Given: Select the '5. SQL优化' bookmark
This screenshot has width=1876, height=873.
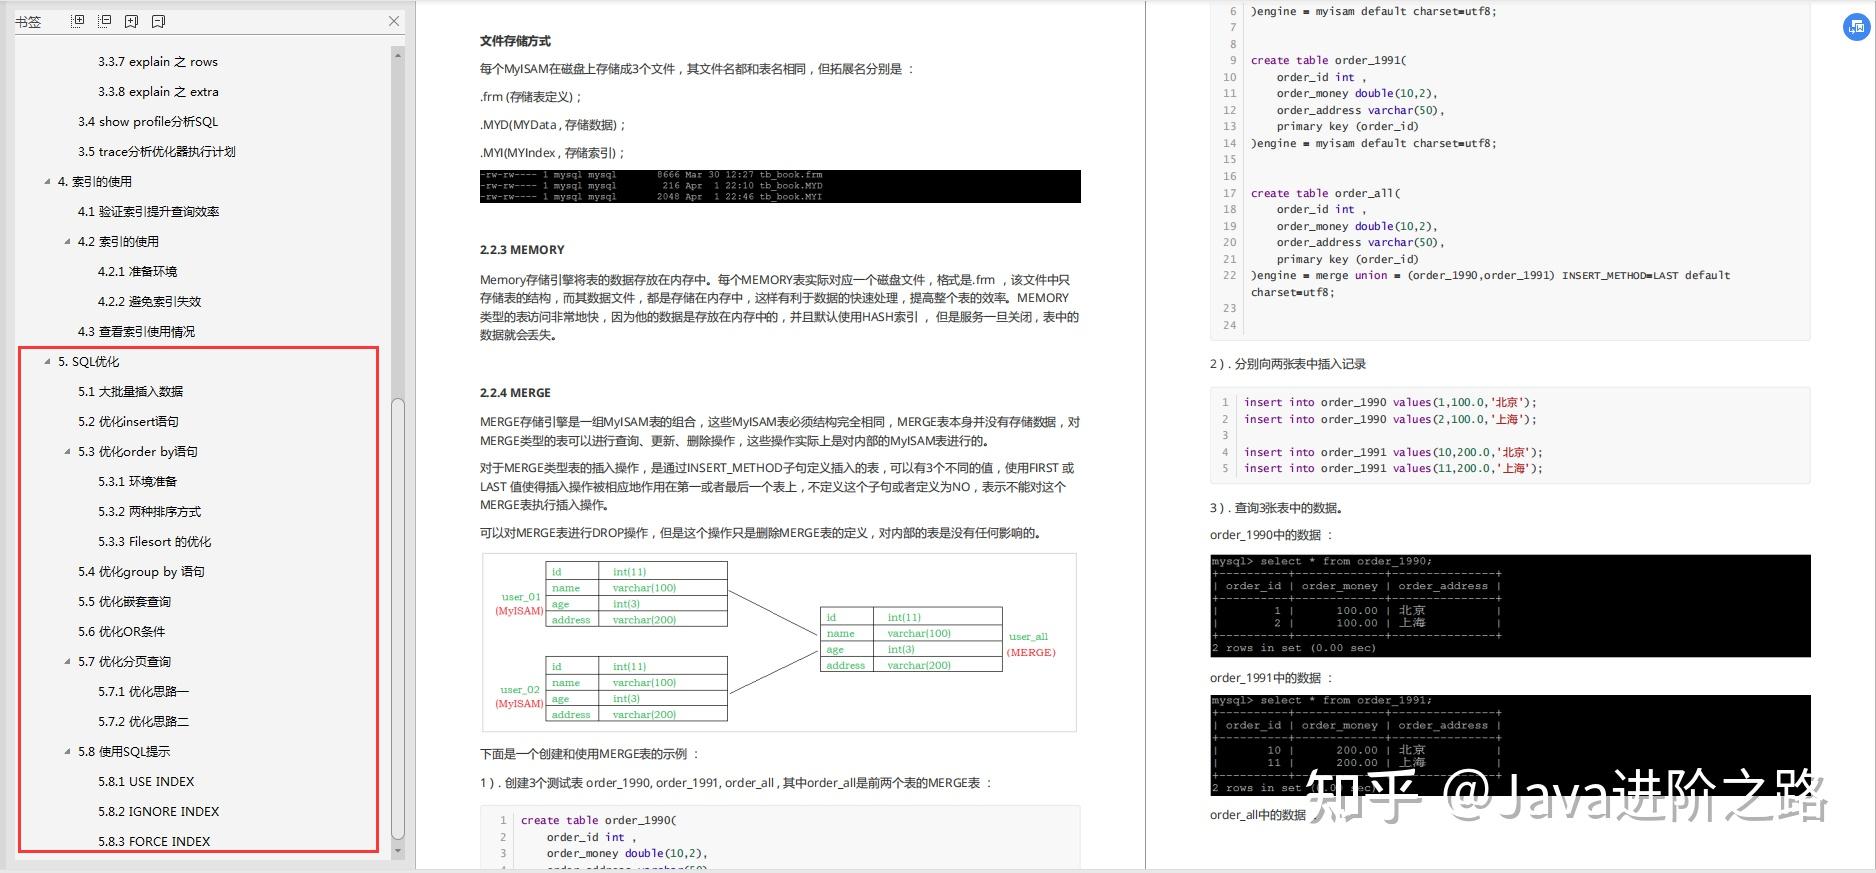Looking at the screenshot, I should click(89, 362).
